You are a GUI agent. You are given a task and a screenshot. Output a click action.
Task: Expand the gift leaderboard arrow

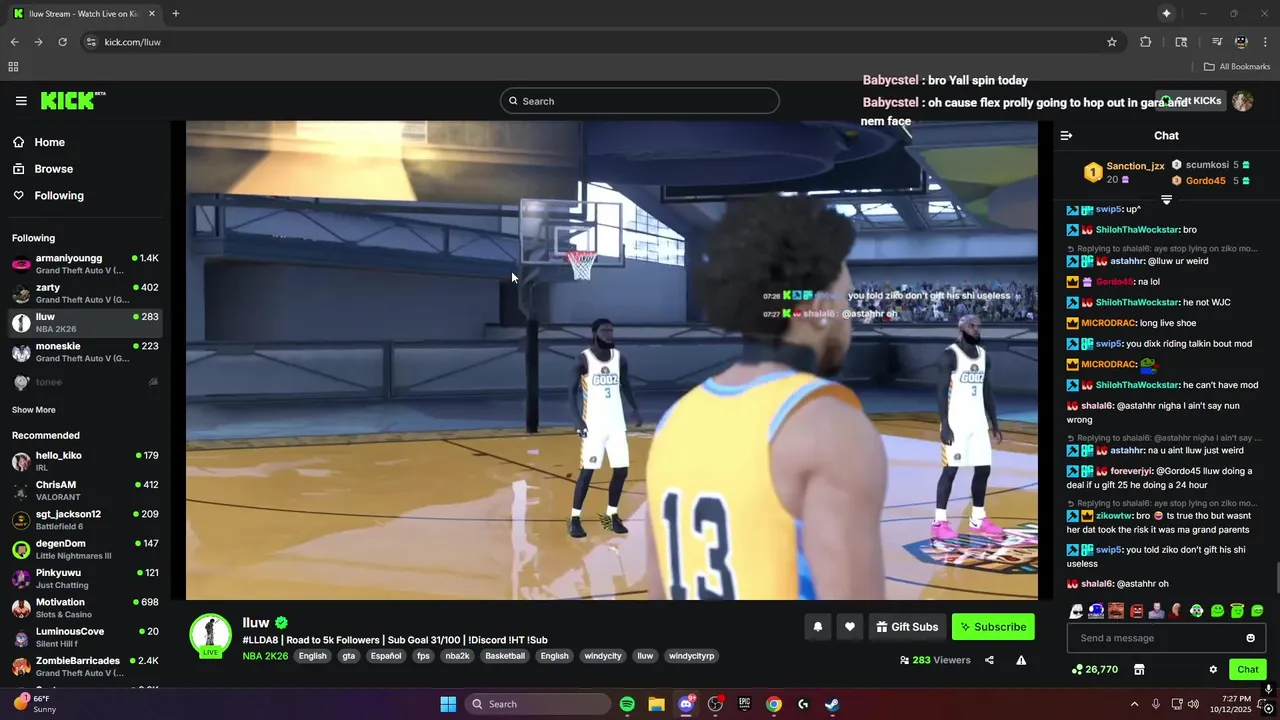click(x=1166, y=200)
